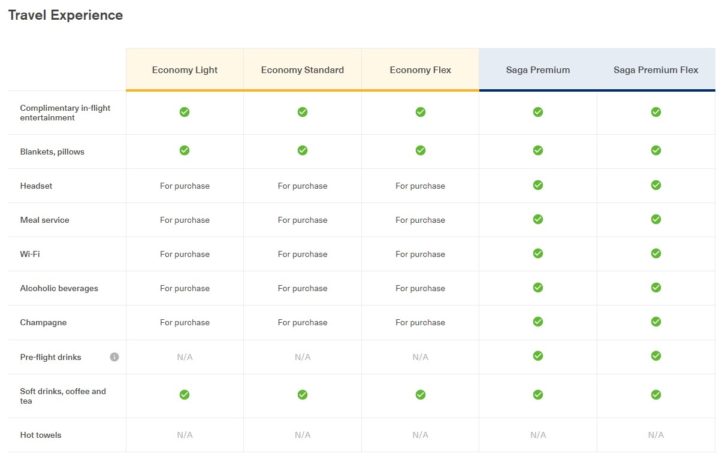Click the Wi-Fi row label
This screenshot has width=728, height=463.
click(30, 254)
